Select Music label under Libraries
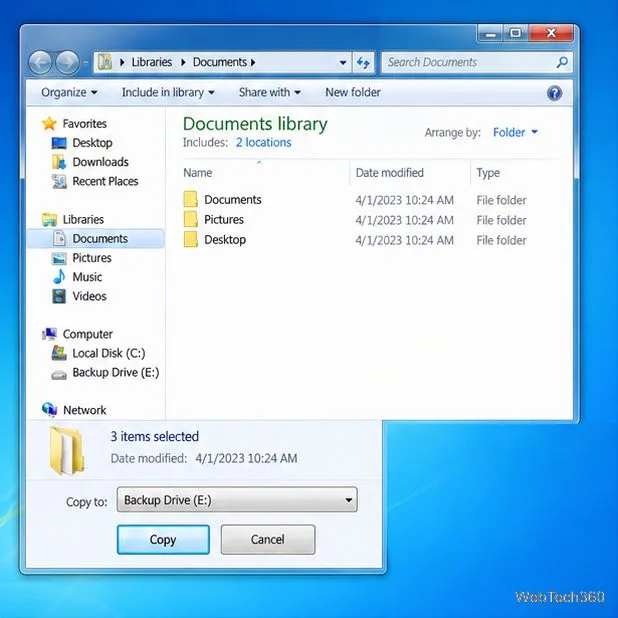 click(87, 277)
